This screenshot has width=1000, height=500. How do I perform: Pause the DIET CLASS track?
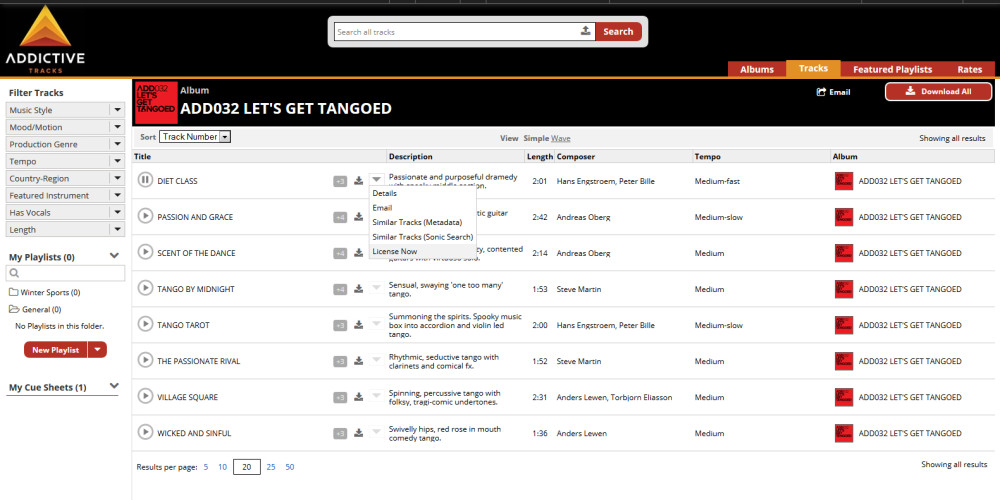pos(145,180)
